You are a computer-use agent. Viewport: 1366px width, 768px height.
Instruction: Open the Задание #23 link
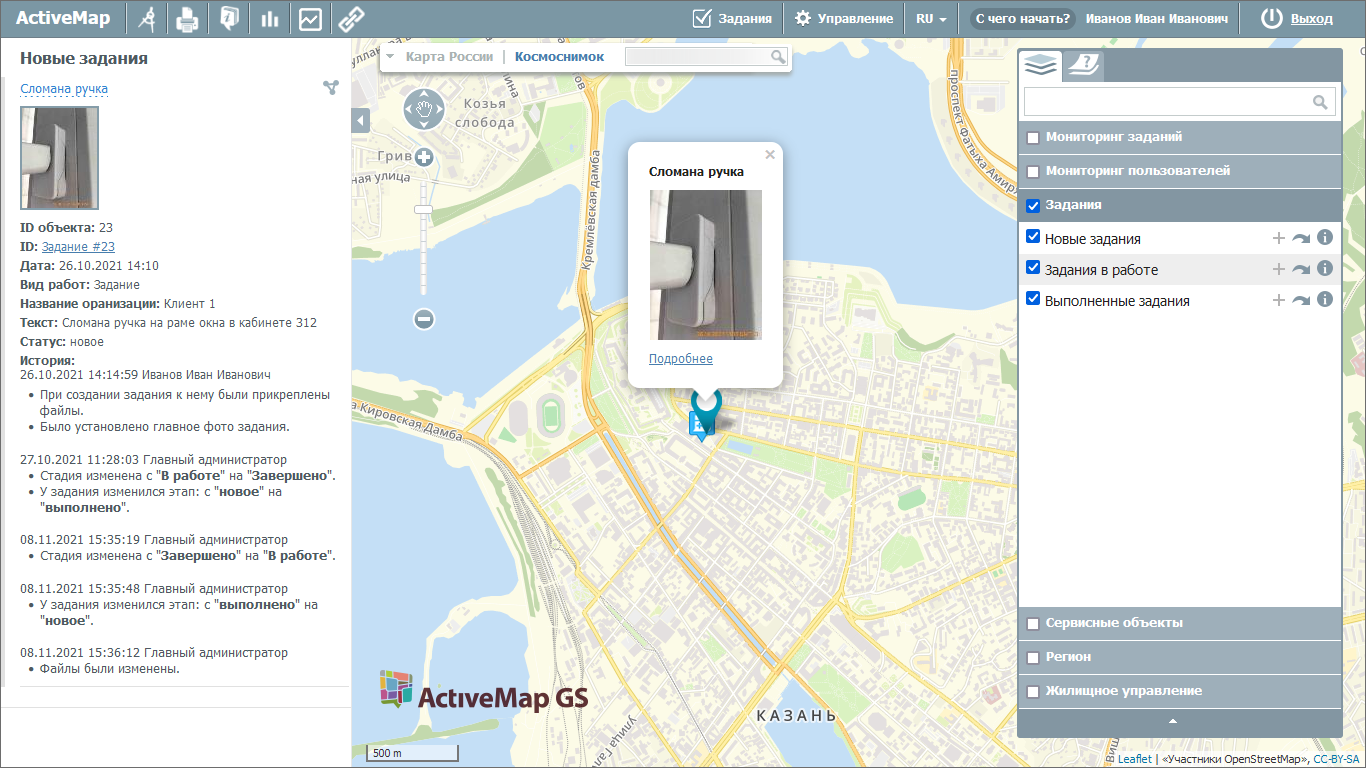(x=78, y=247)
